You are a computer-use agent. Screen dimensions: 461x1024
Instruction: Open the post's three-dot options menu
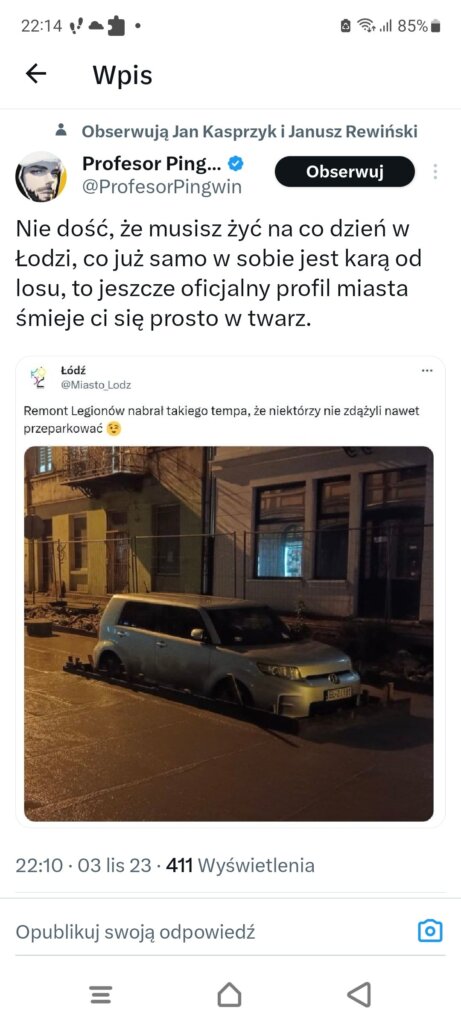[x=435, y=172]
